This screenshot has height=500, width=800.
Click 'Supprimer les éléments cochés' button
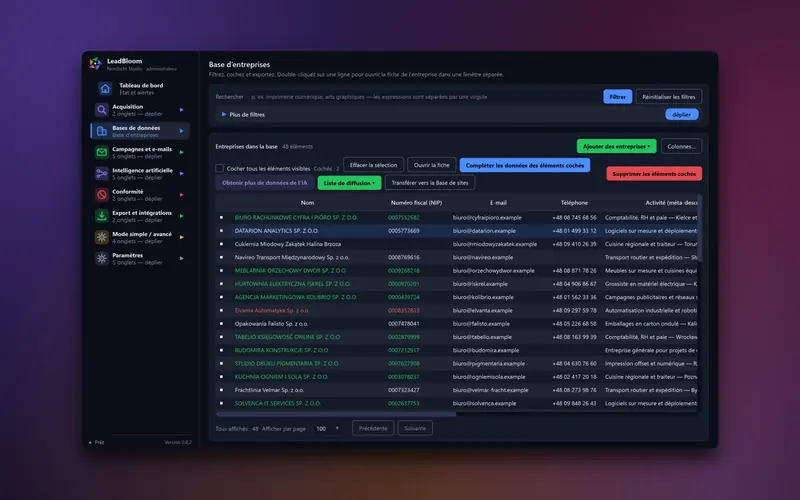(654, 173)
